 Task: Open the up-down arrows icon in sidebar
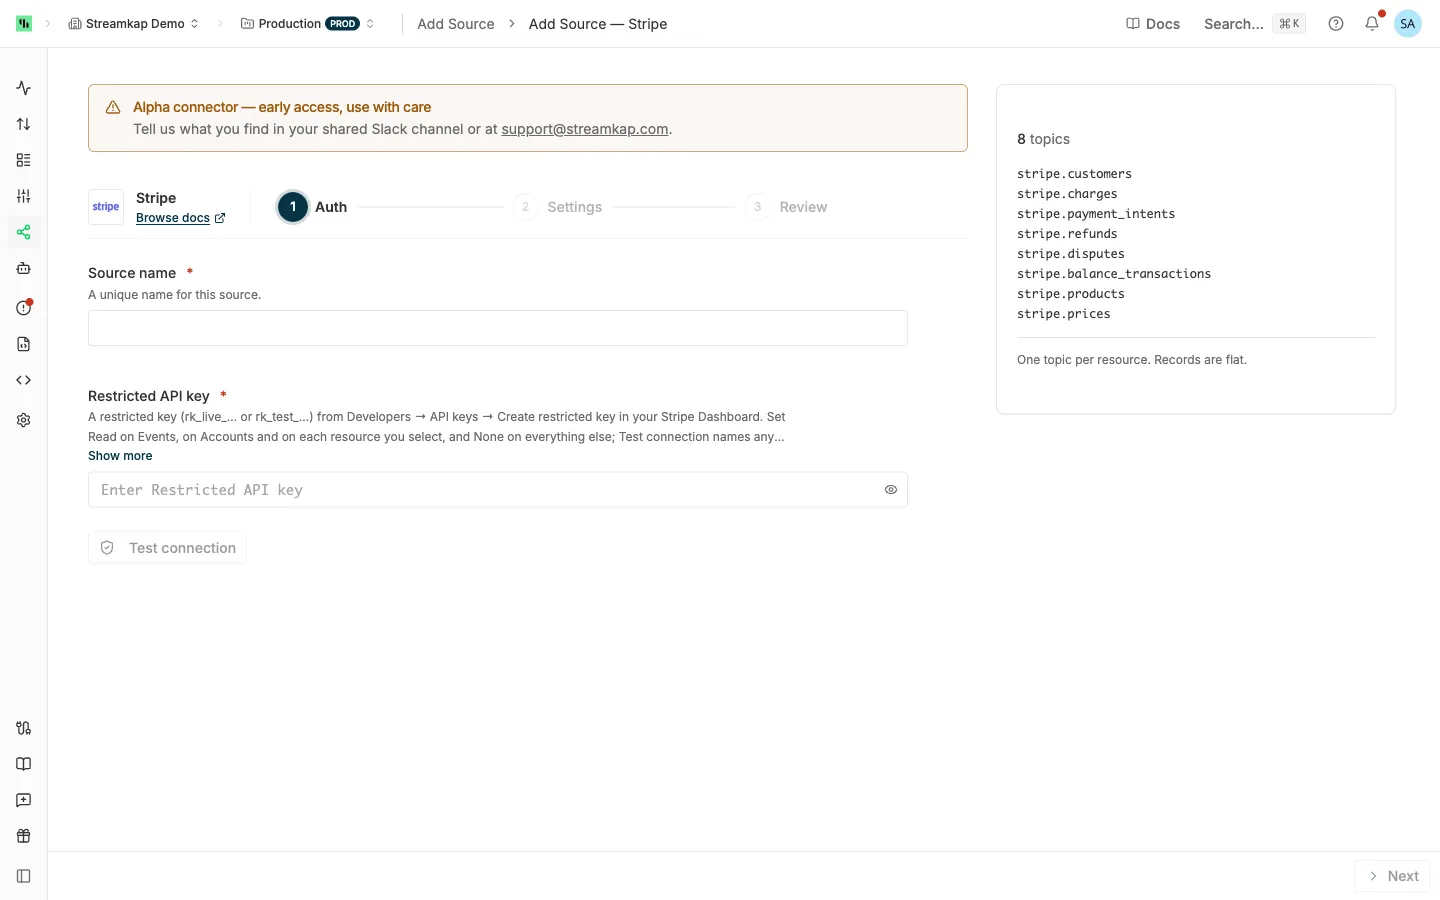[24, 124]
